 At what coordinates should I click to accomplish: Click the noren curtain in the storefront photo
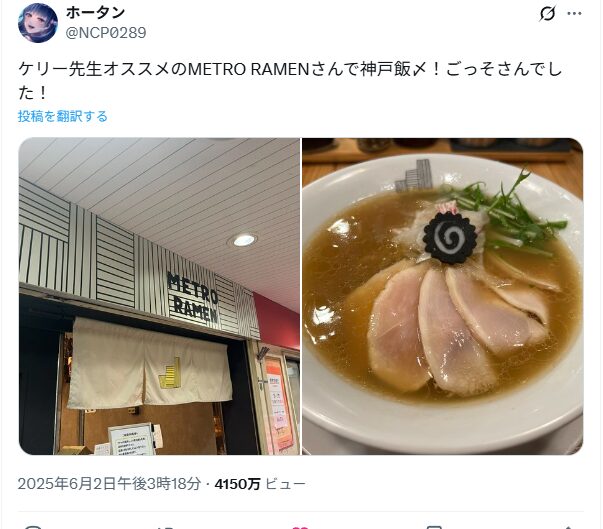tap(150, 363)
